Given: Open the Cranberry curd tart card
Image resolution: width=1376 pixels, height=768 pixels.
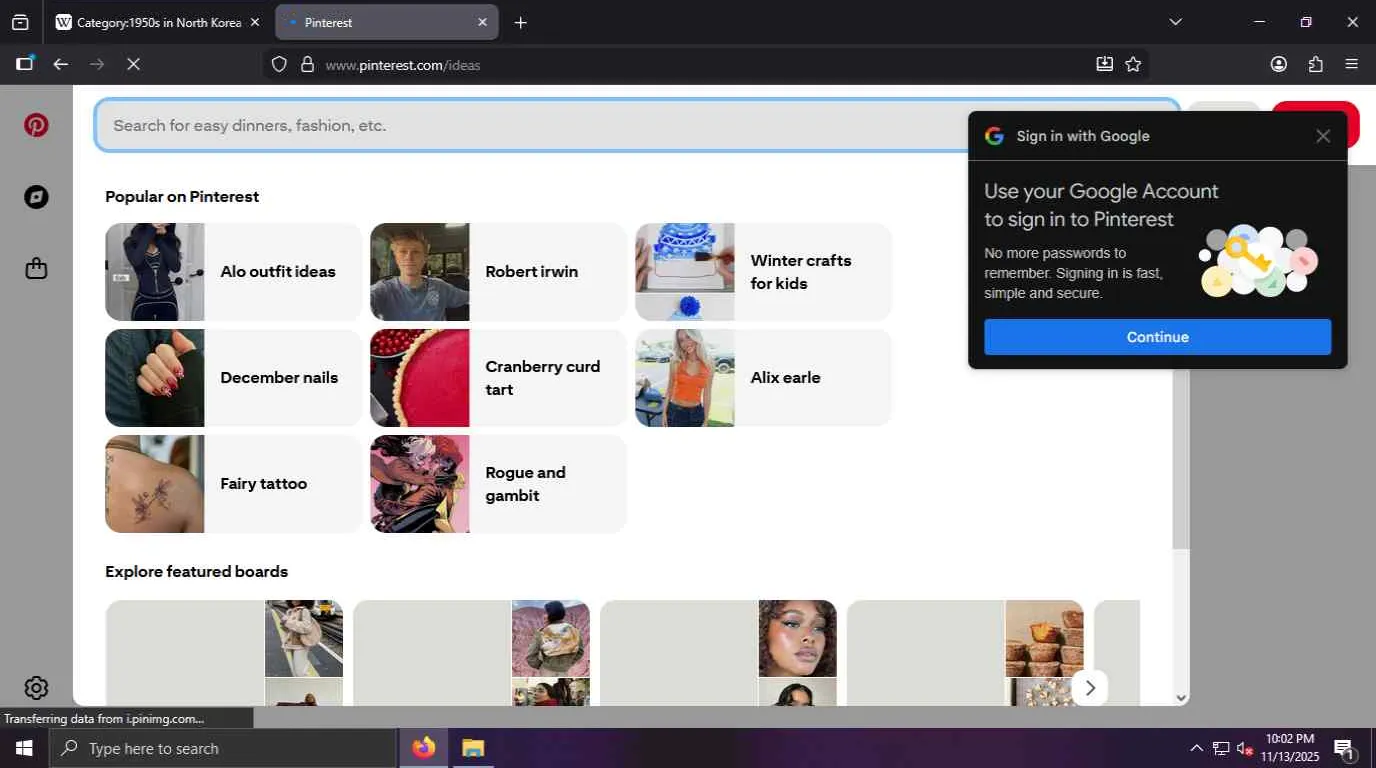Looking at the screenshot, I should pos(499,378).
